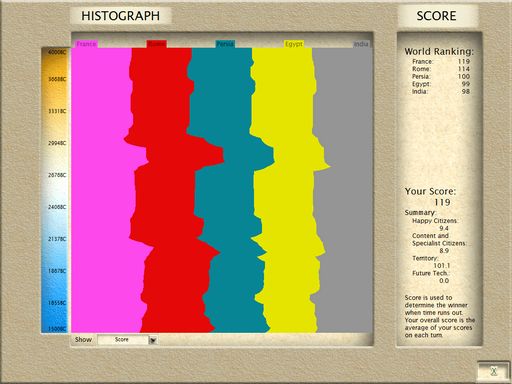Select the Persia legend label
Screen dimensions: 512x384
click(225, 44)
